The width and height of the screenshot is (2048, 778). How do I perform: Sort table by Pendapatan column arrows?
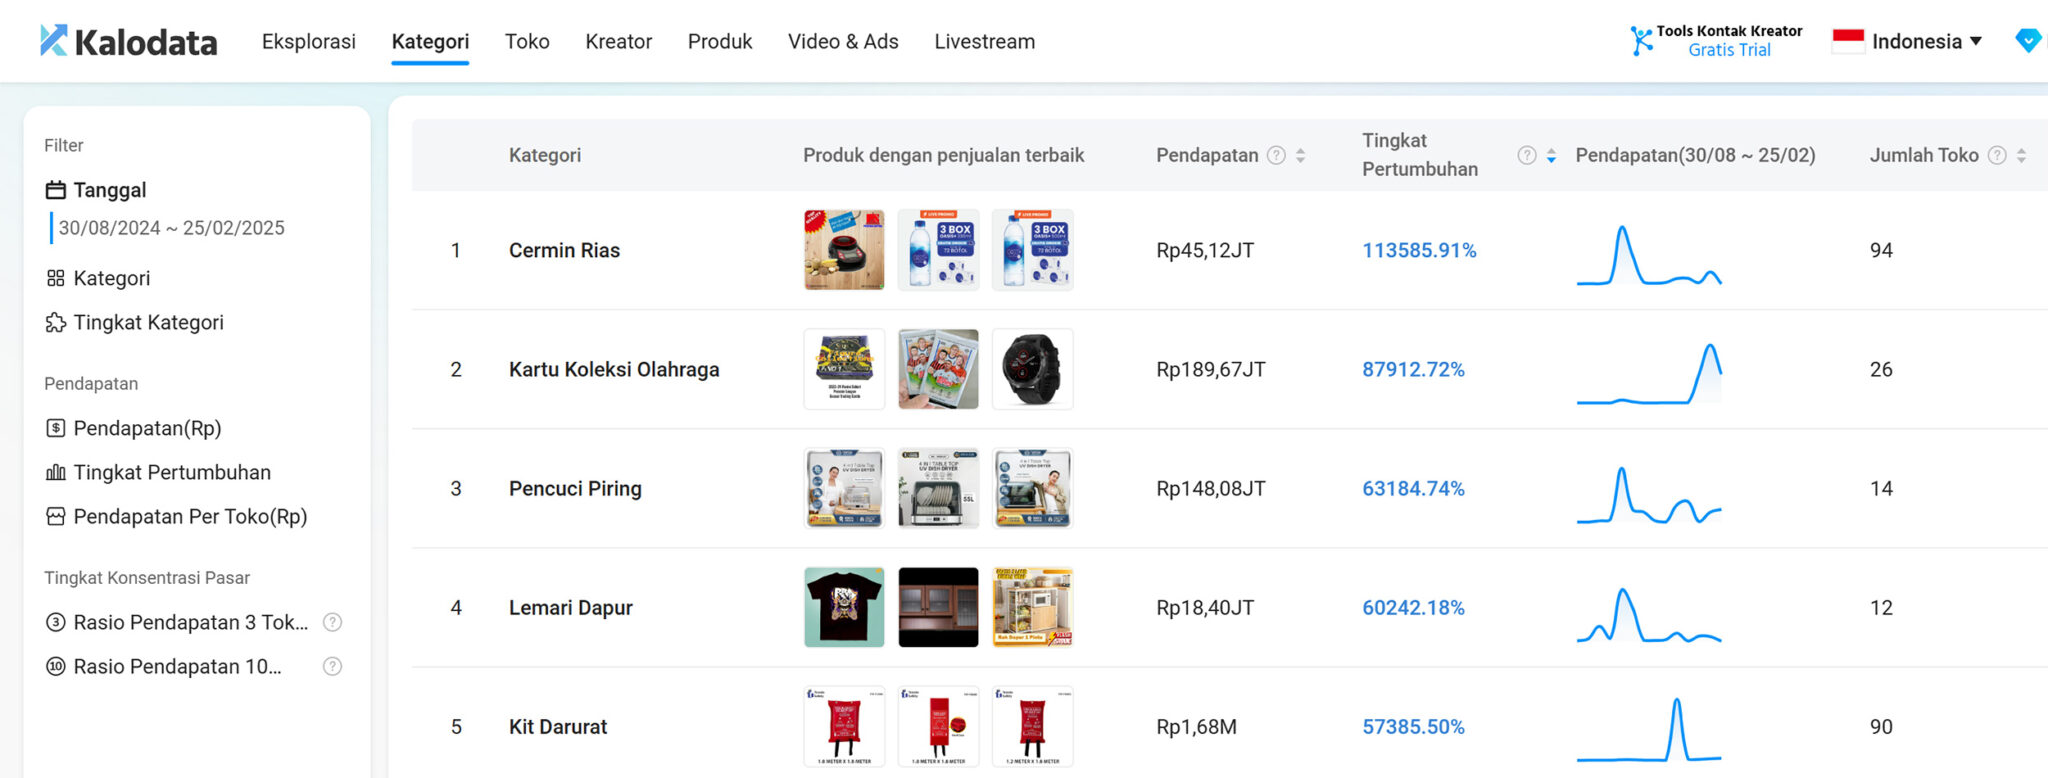pyautogui.click(x=1301, y=155)
